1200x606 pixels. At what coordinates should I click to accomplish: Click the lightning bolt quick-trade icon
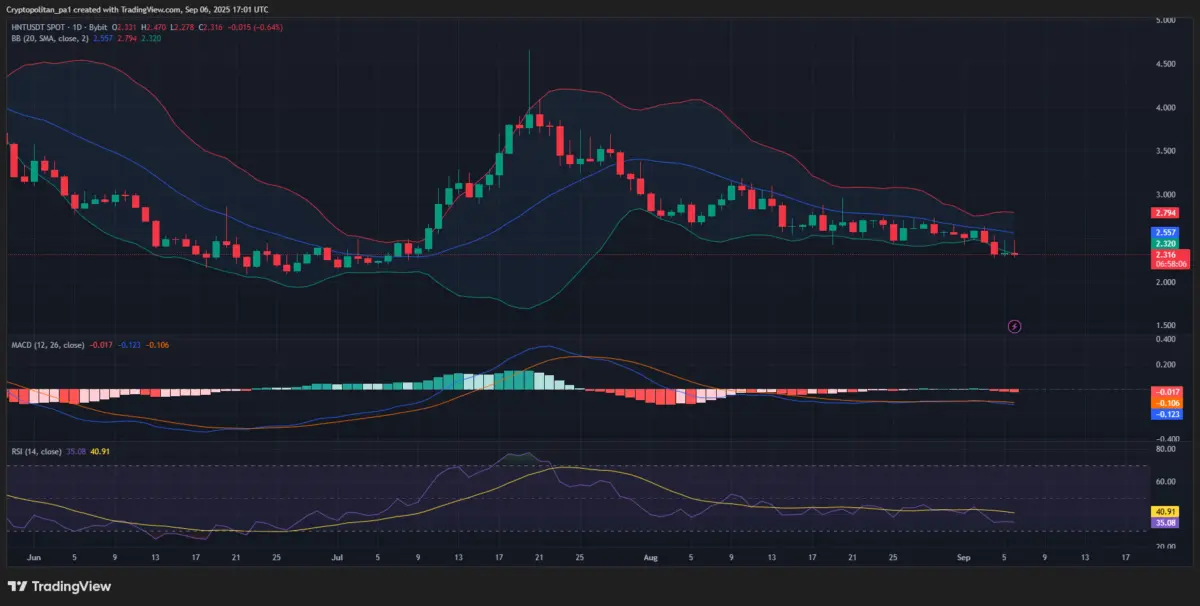(1014, 327)
